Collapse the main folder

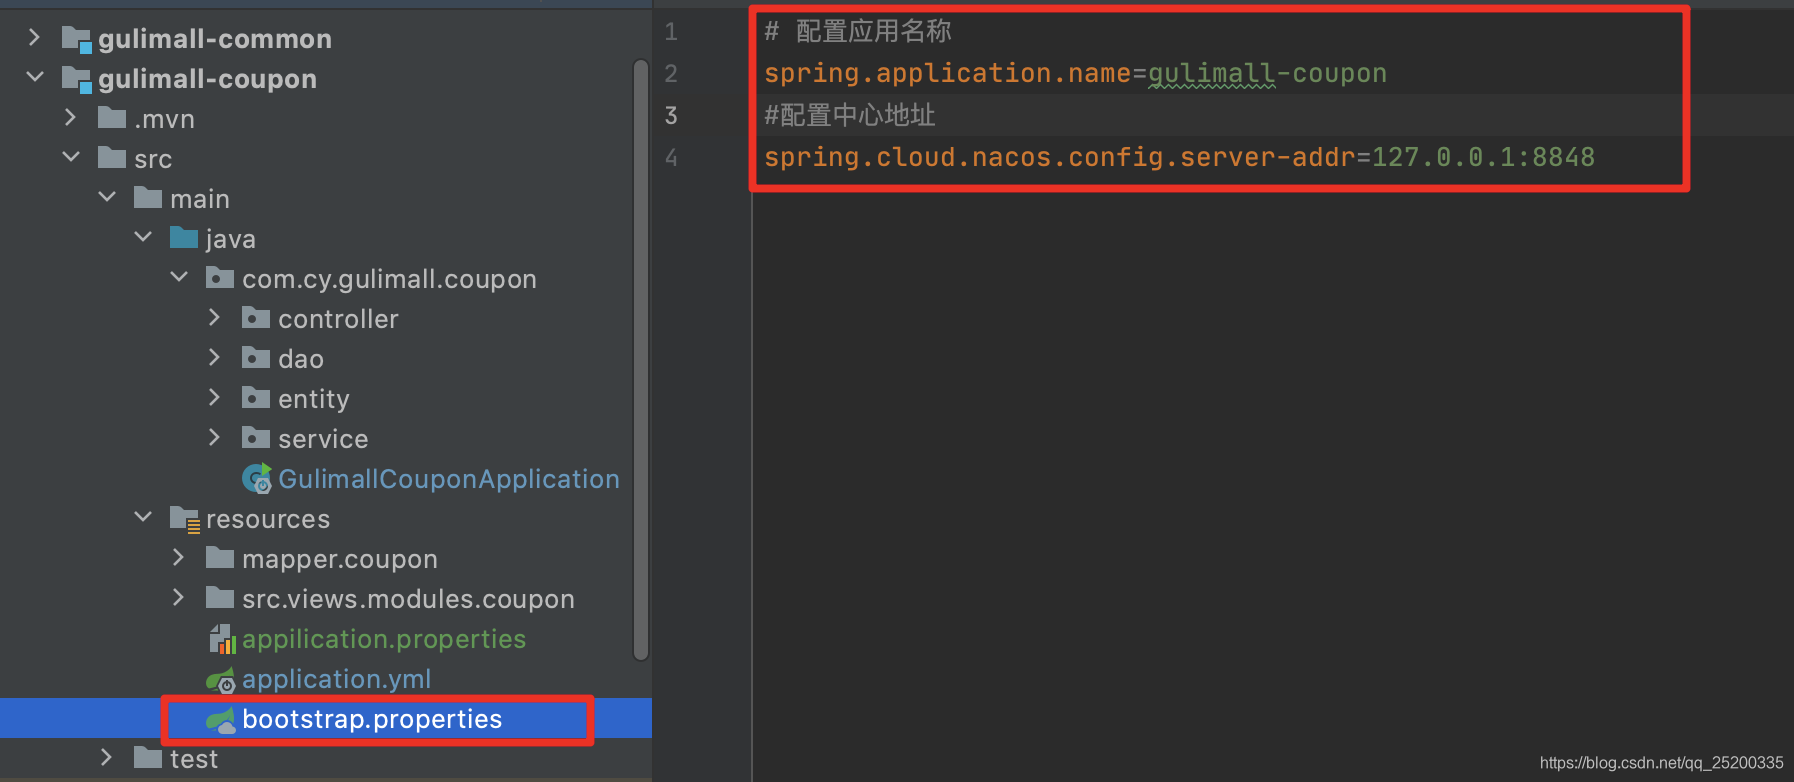[x=107, y=197]
